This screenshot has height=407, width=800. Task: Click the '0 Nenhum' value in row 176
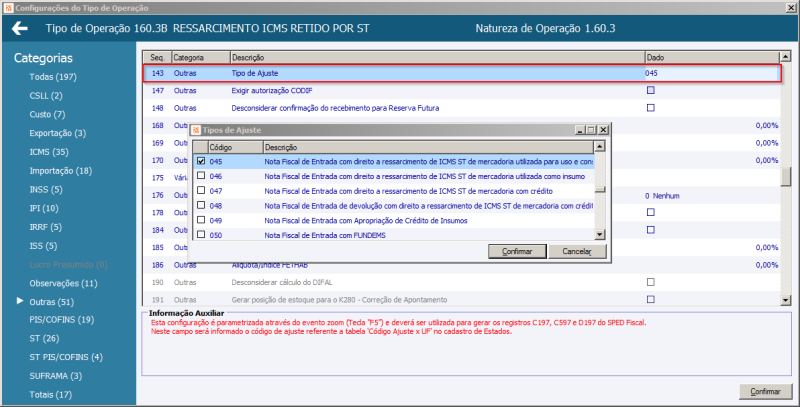[662, 196]
